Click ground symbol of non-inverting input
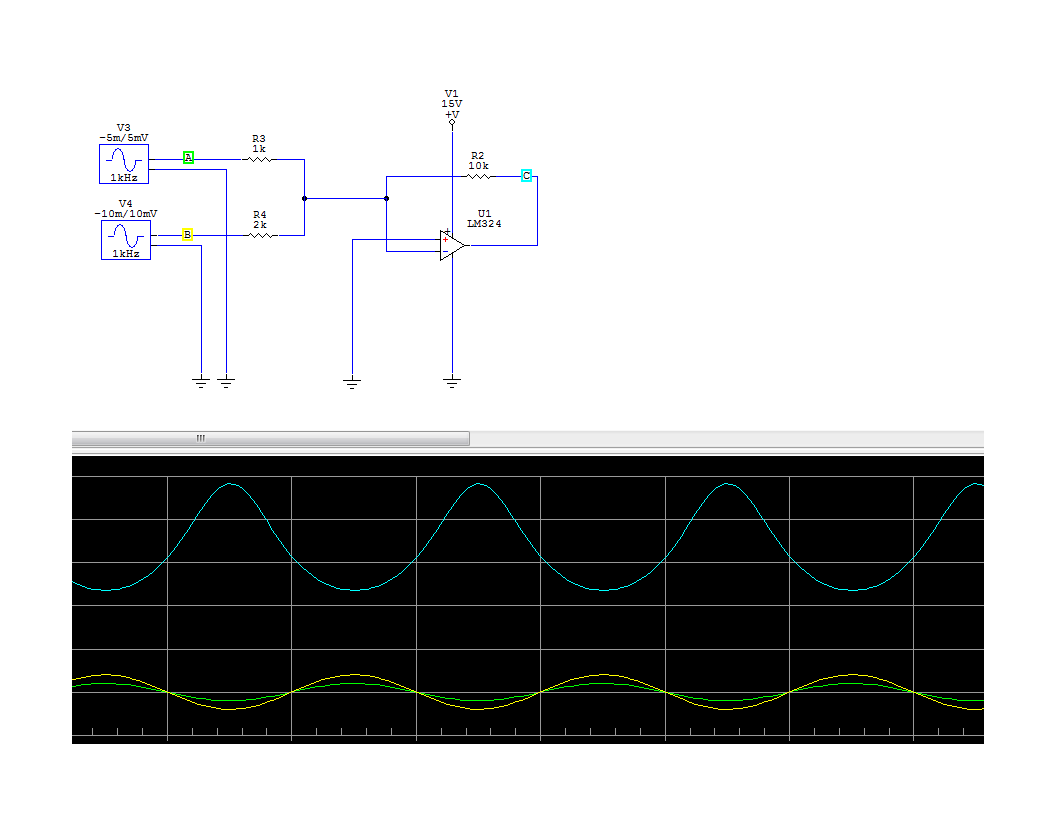This screenshot has width=1056, height=816. click(352, 383)
